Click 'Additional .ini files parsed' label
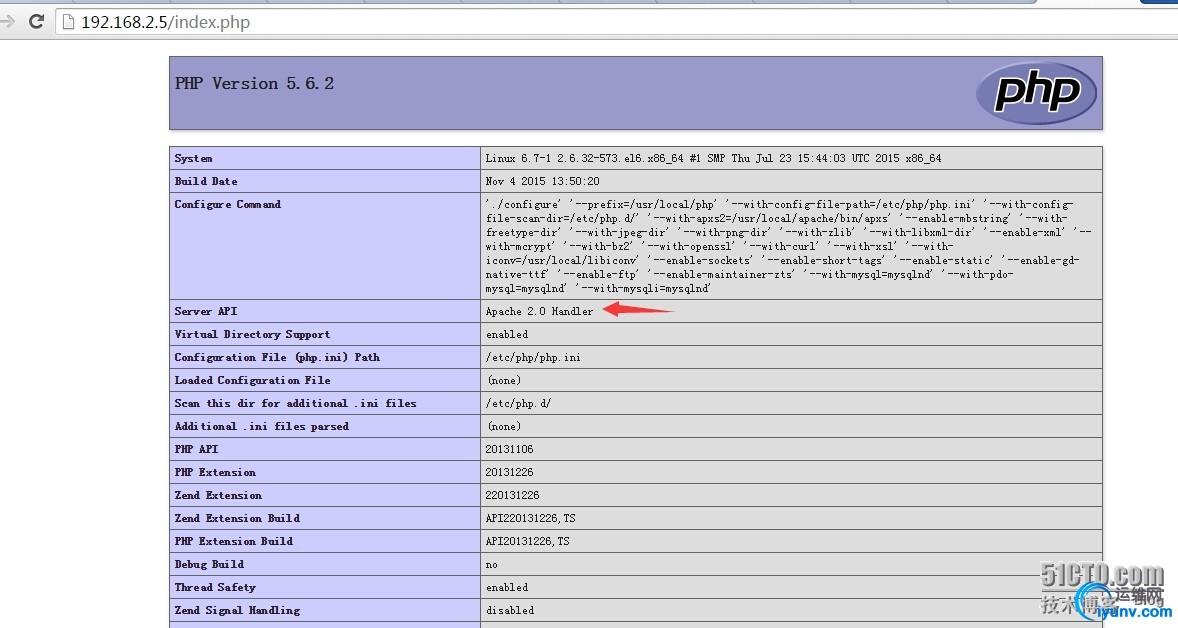The width and height of the screenshot is (1178, 628). [261, 426]
